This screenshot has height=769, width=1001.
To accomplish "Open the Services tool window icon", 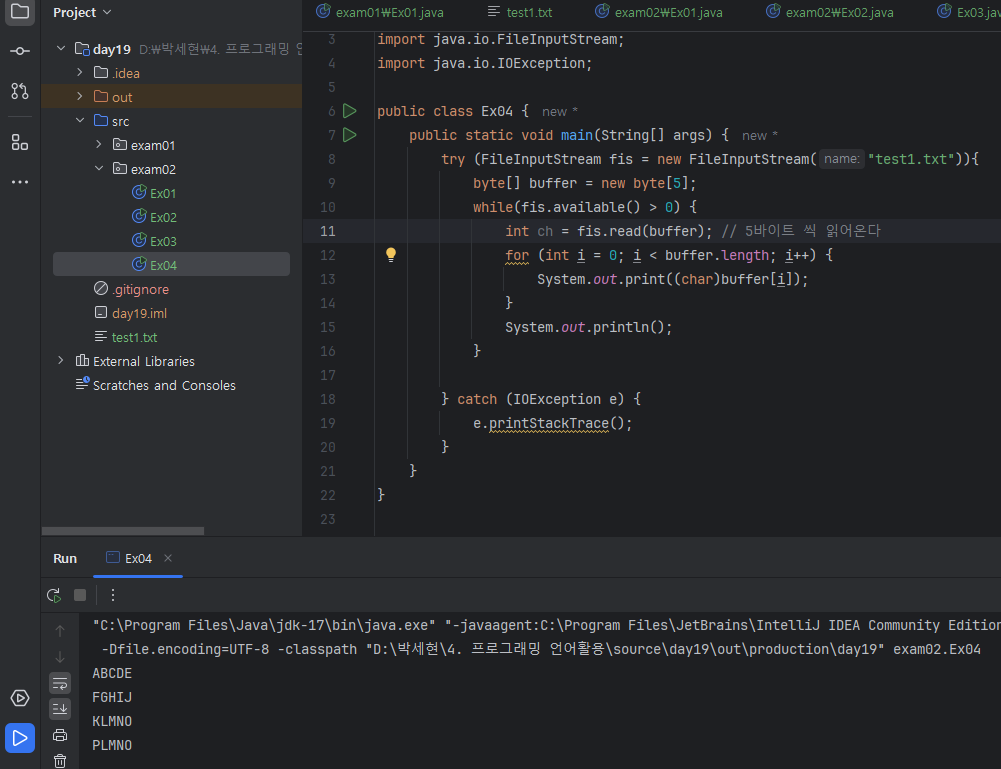I will coord(20,698).
